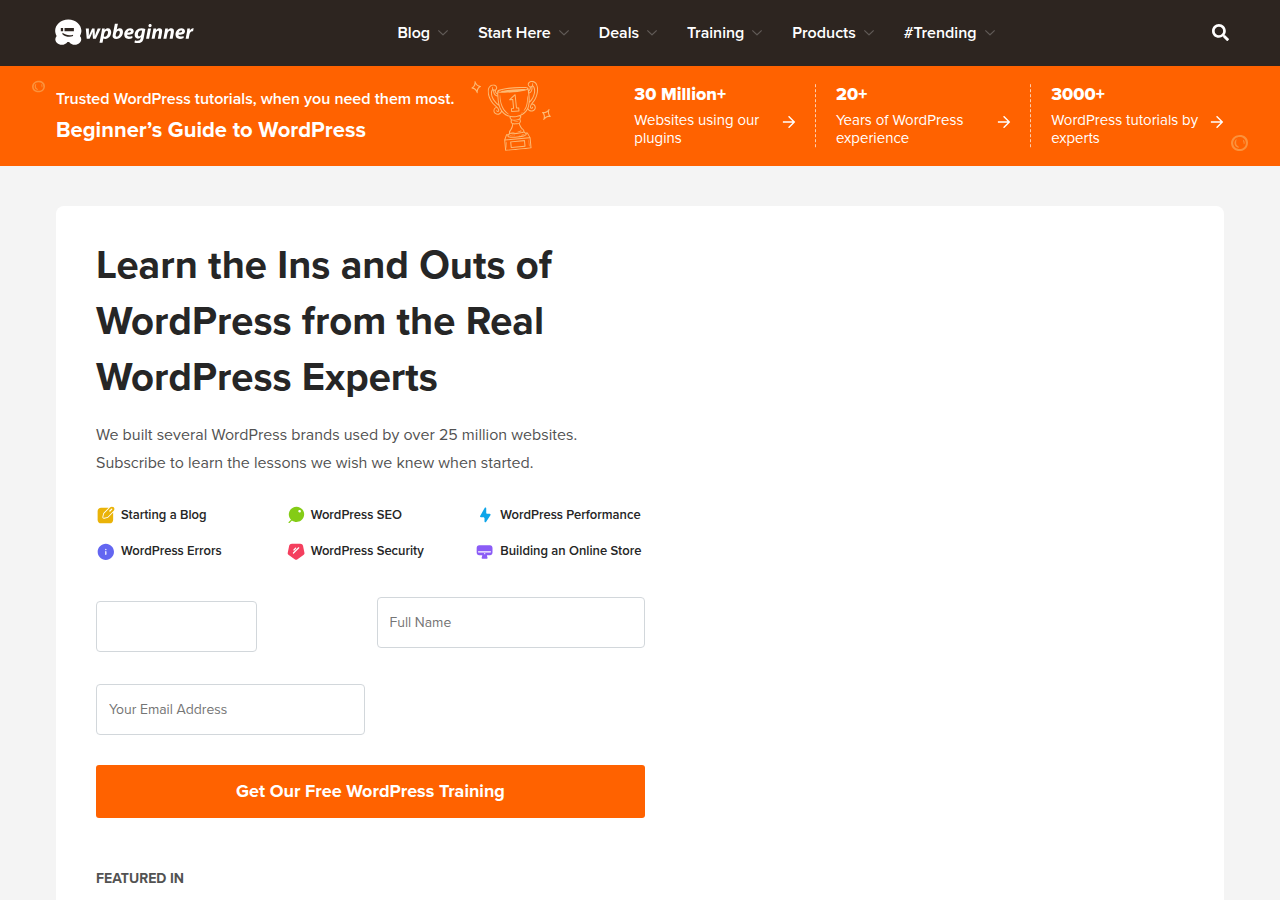Click the WordPress Errors label
Screen dimensions: 1280x900
171,551
